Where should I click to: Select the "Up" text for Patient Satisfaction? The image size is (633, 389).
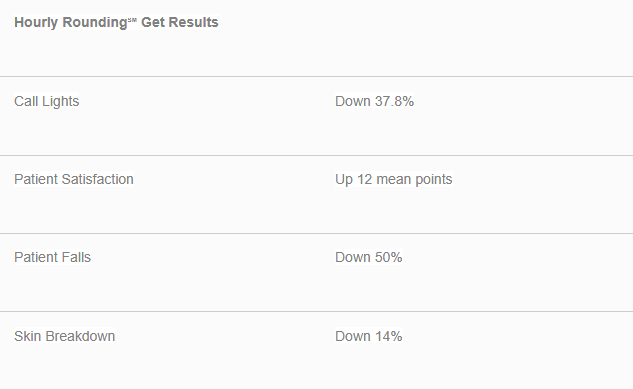tap(344, 180)
